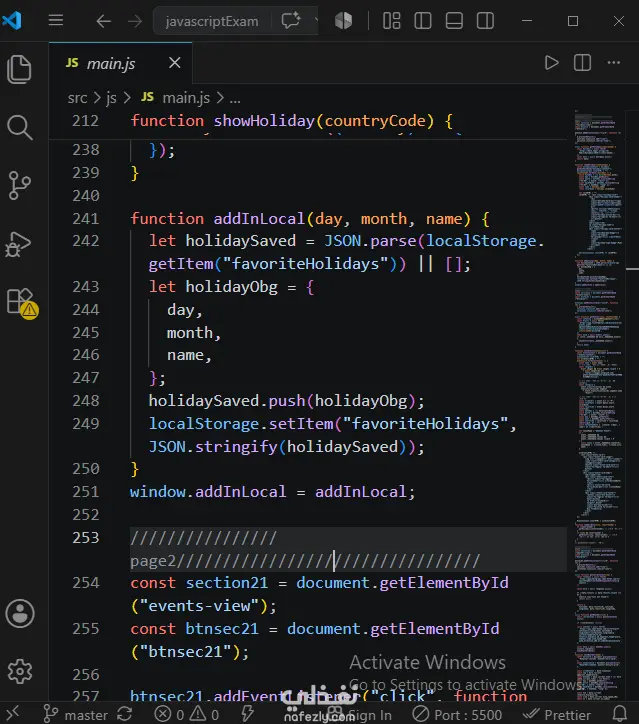Image resolution: width=639 pixels, height=724 pixels.
Task: Click the js folder breadcrumb
Action: [111, 98]
